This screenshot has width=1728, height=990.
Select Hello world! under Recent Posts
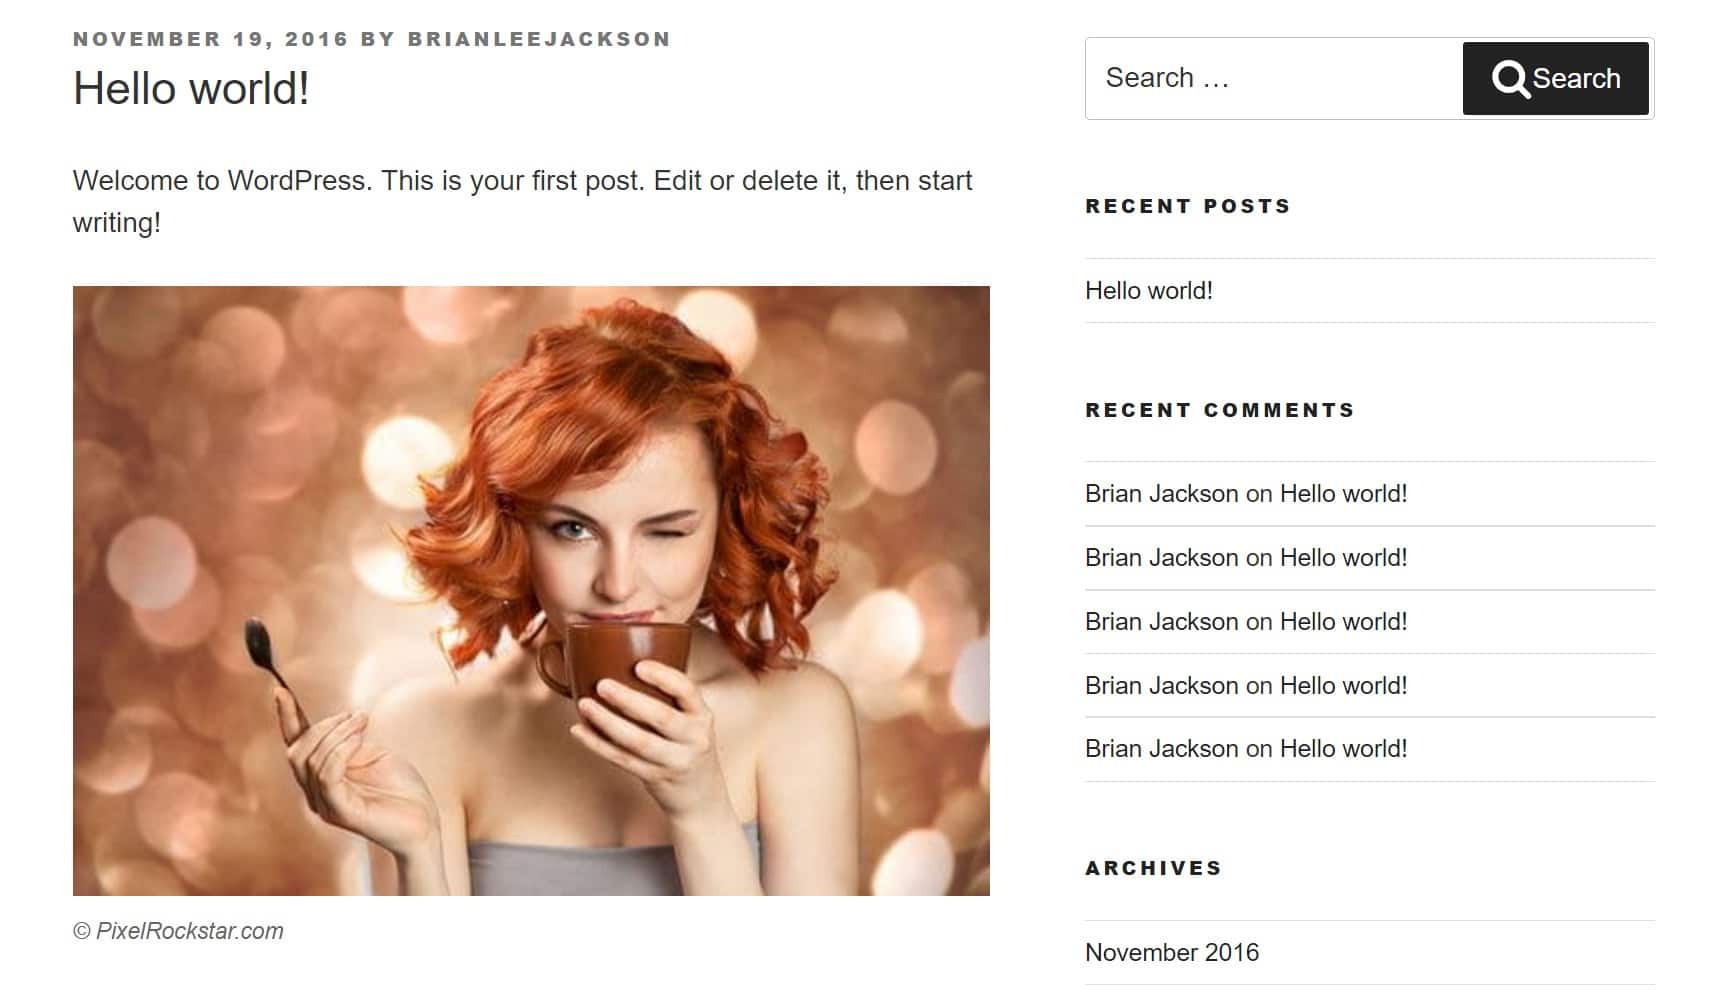pyautogui.click(x=1147, y=291)
